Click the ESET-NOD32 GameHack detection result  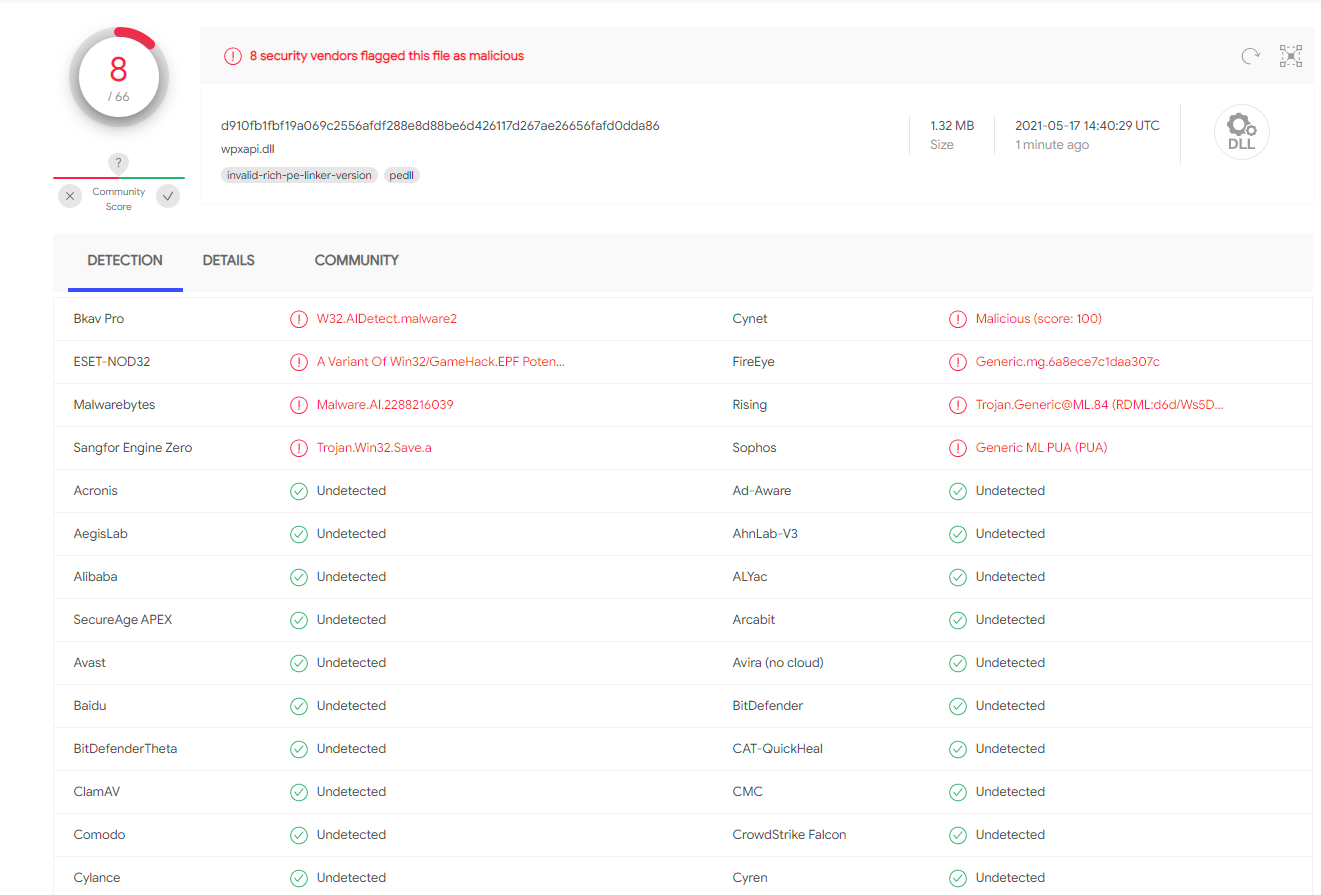pos(440,362)
